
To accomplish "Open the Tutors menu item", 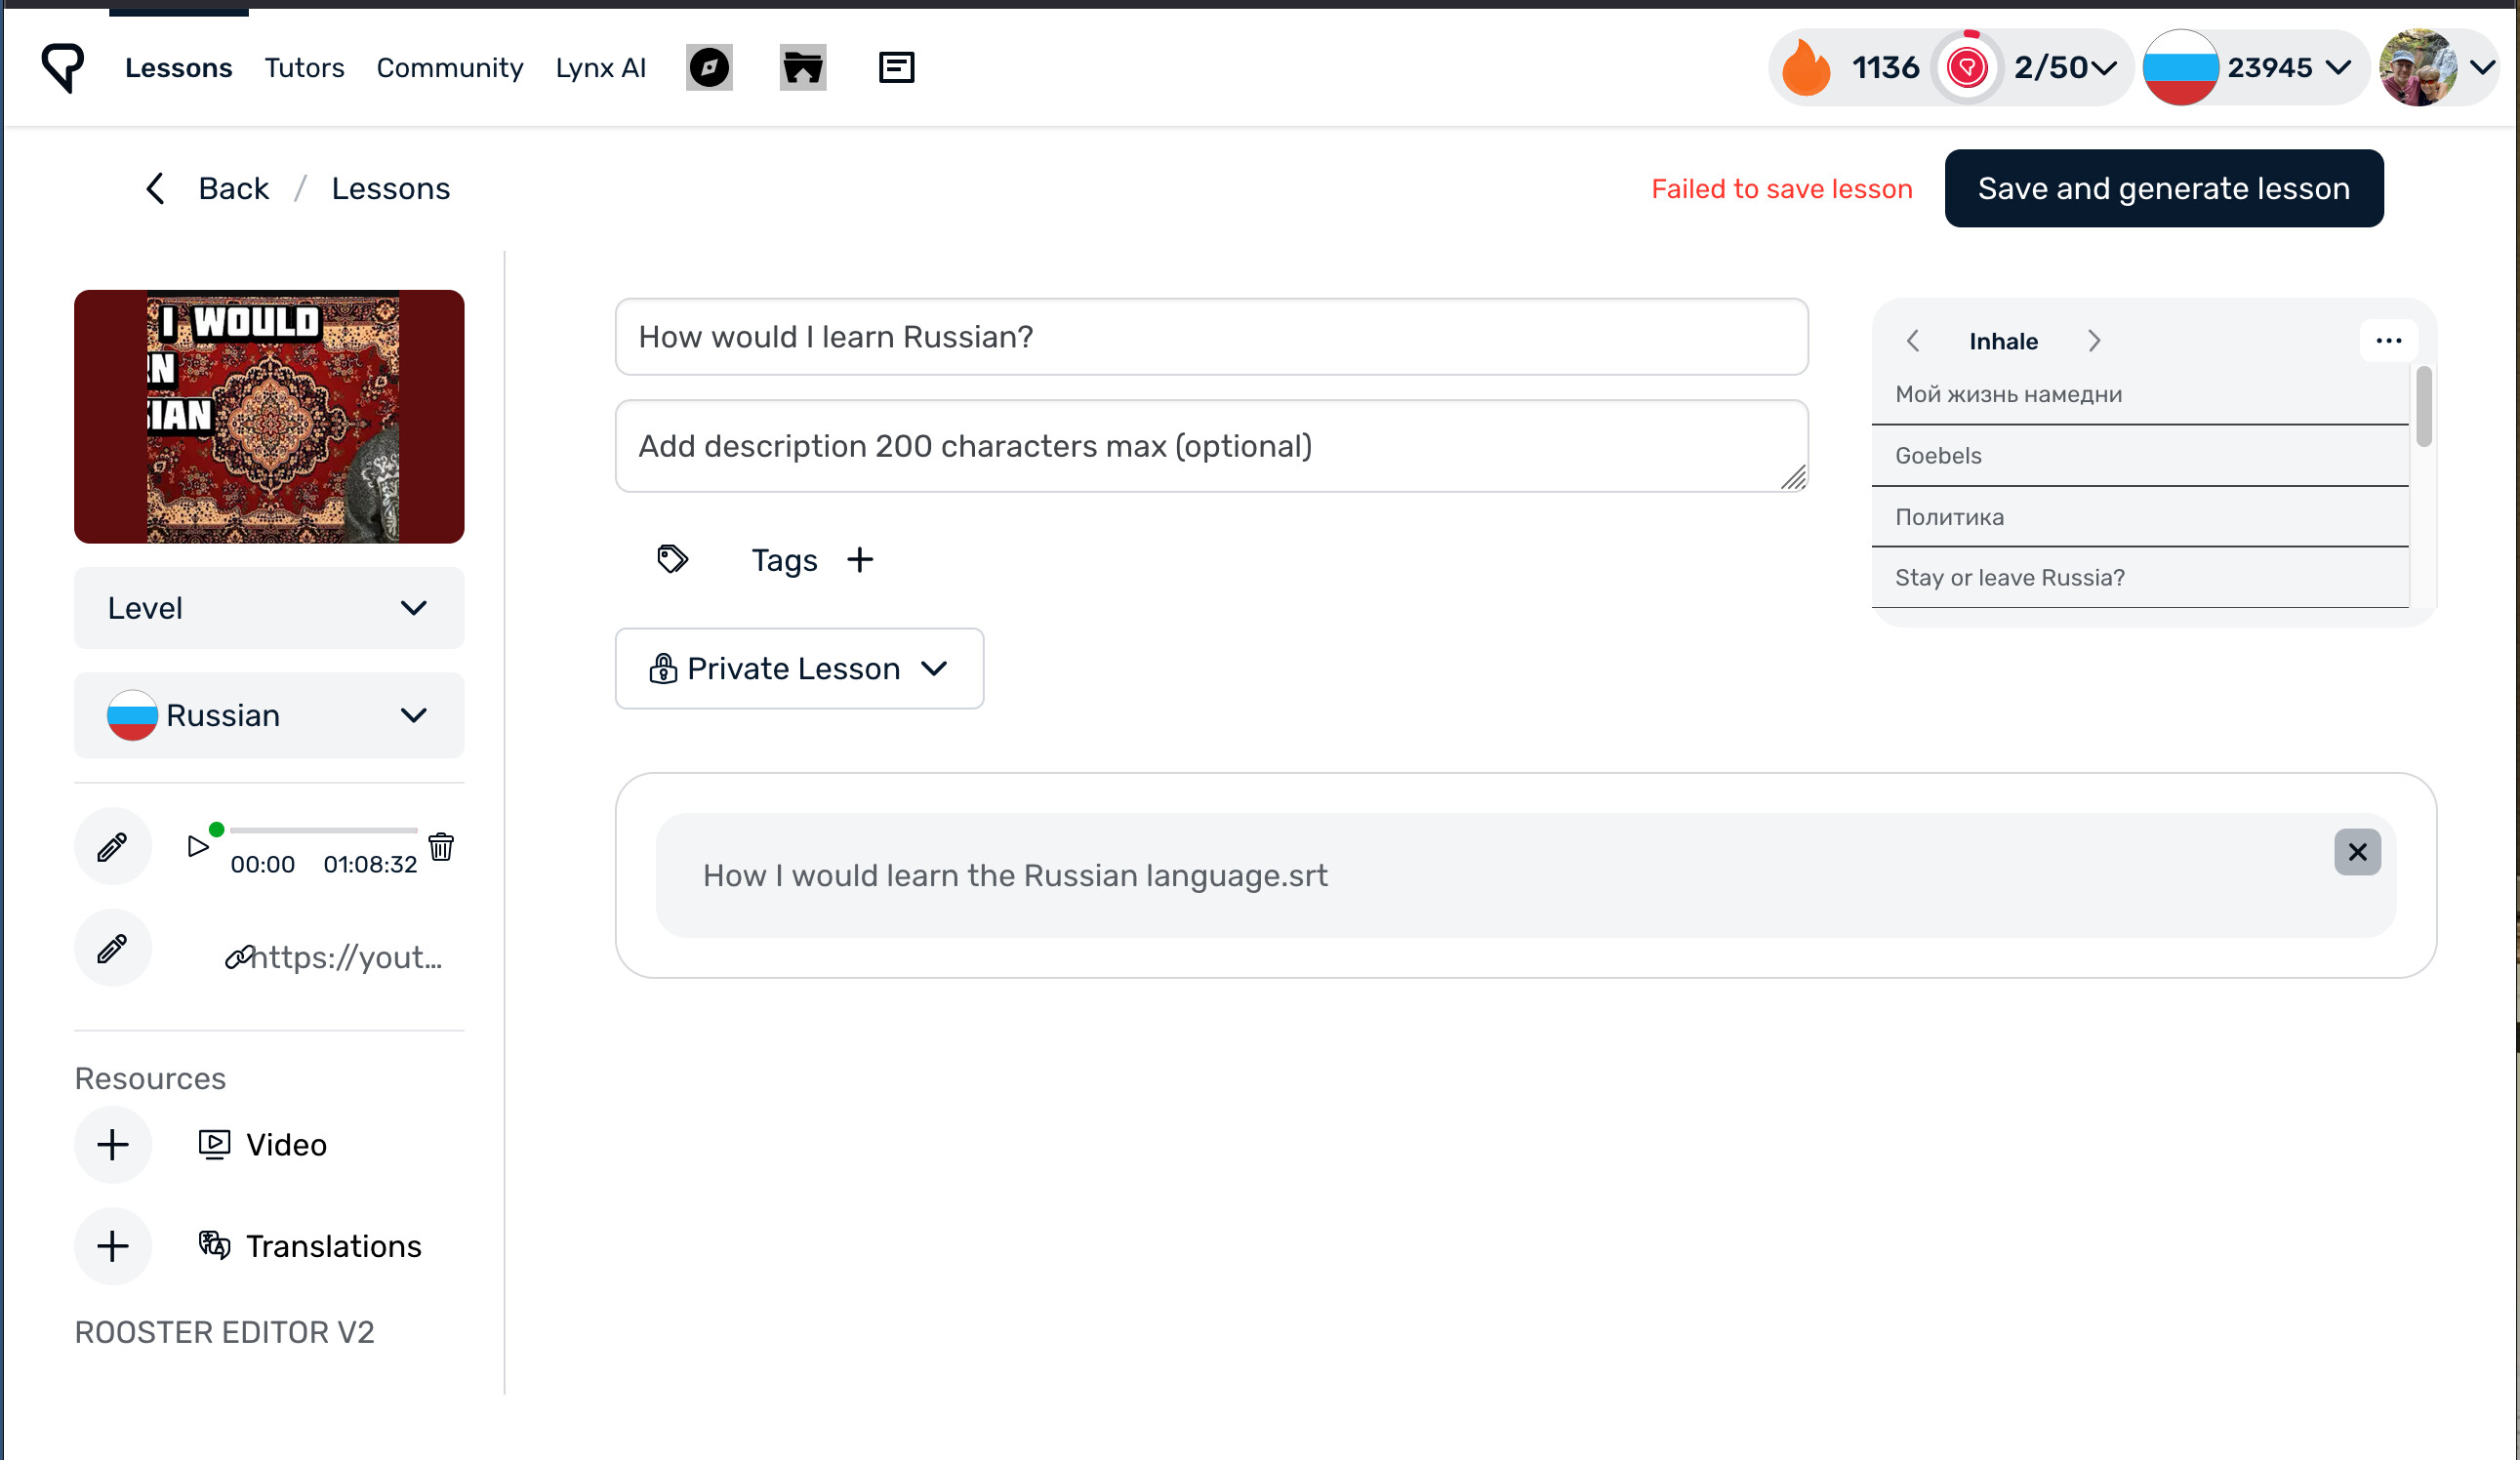I will click(x=304, y=68).
